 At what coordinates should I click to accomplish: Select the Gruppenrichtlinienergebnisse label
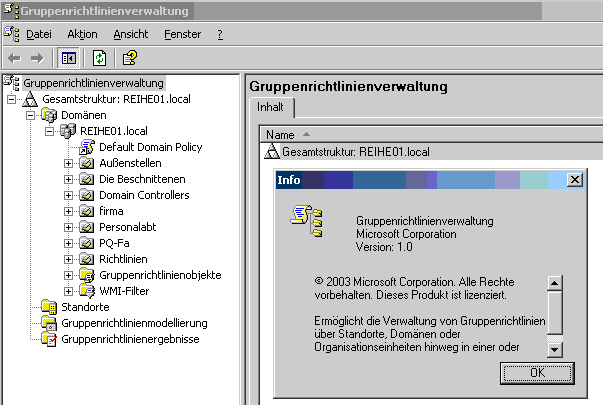[x=130, y=339]
